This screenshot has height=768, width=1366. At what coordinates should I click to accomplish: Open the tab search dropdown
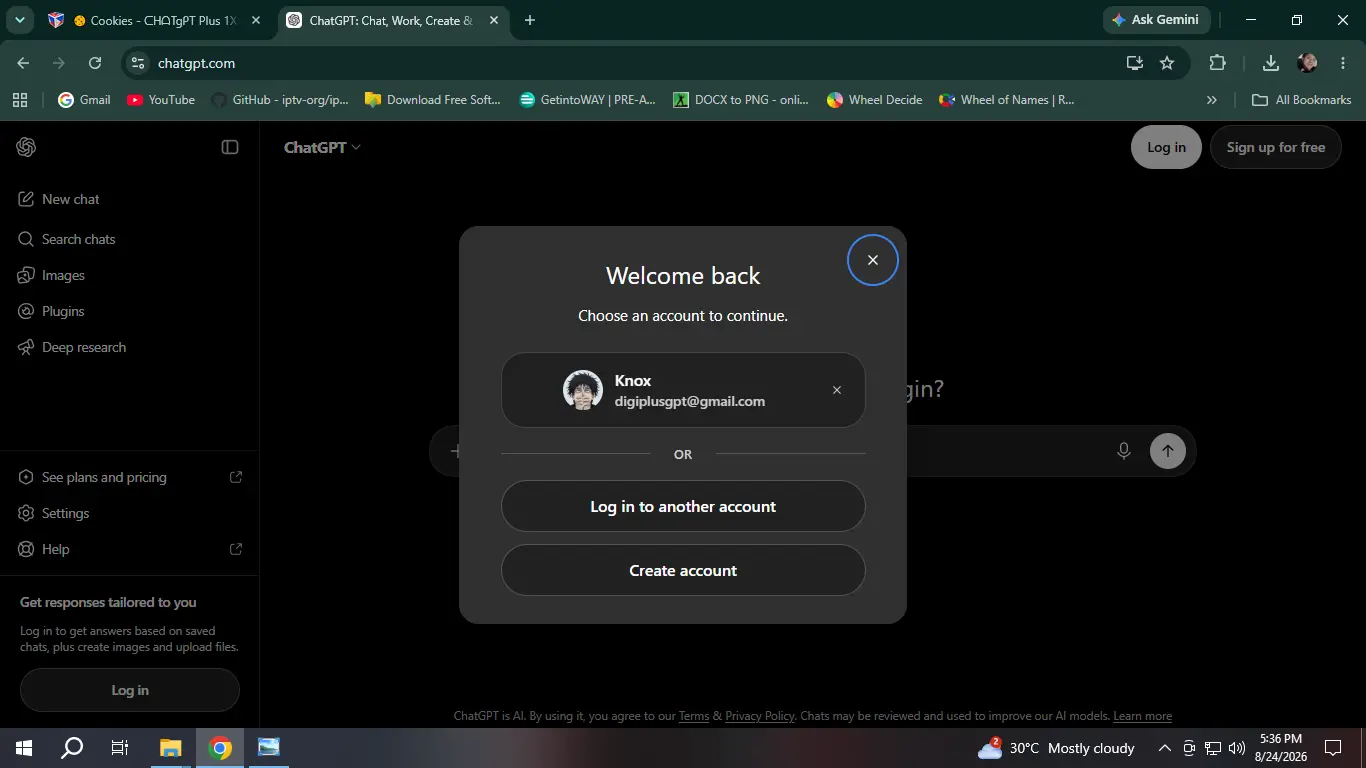19,20
